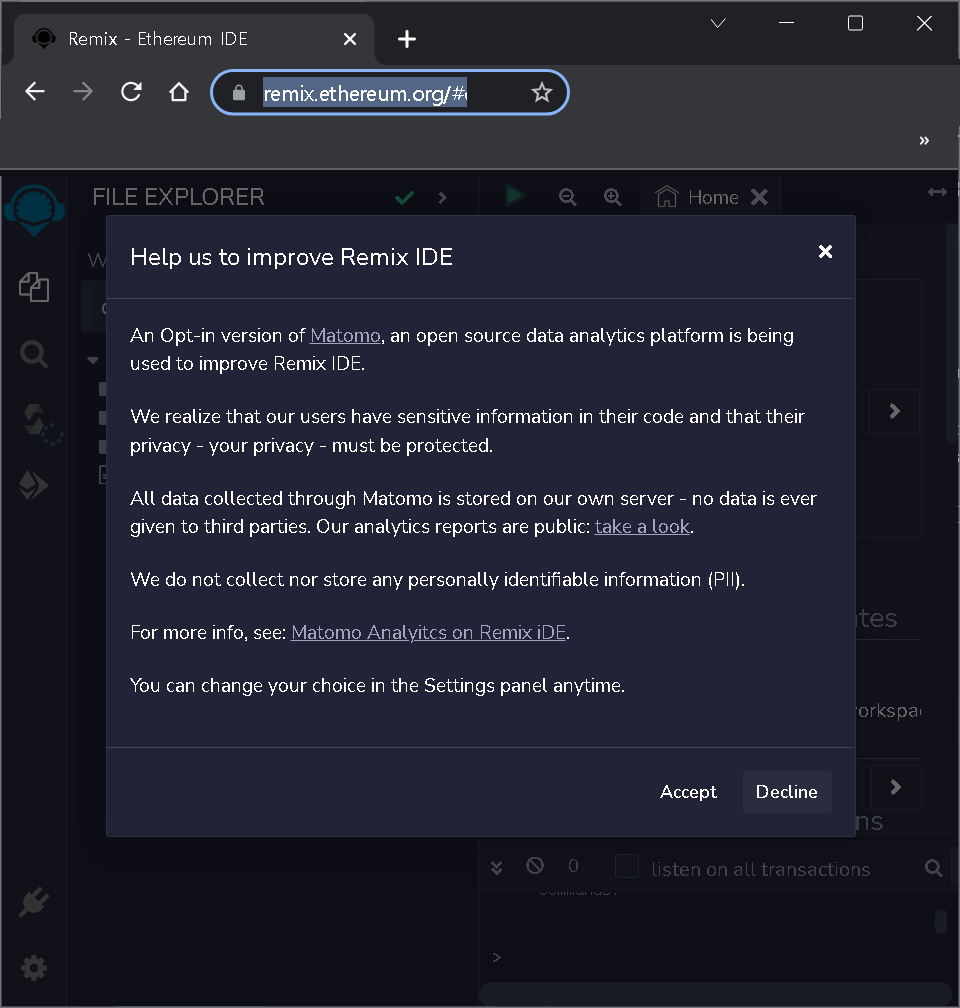Bookmark page with the star icon
960x1008 pixels.
(x=541, y=93)
